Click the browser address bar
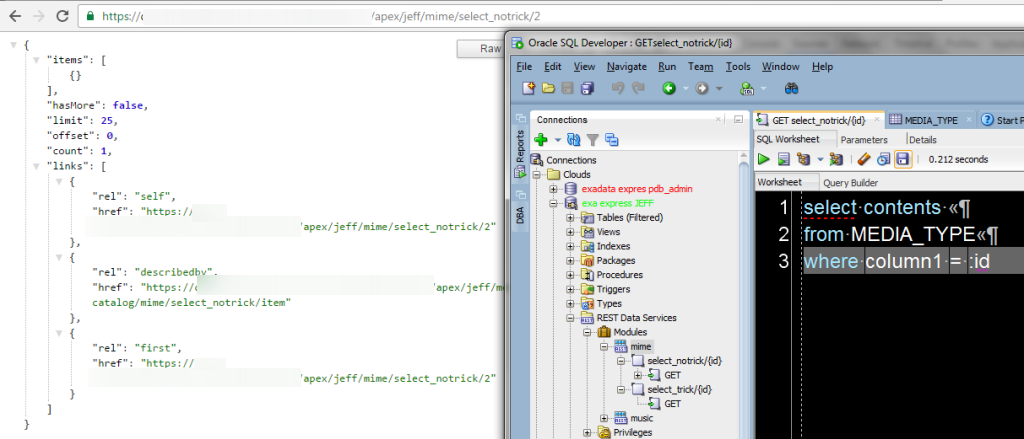The height and width of the screenshot is (439, 1024). 549,16
